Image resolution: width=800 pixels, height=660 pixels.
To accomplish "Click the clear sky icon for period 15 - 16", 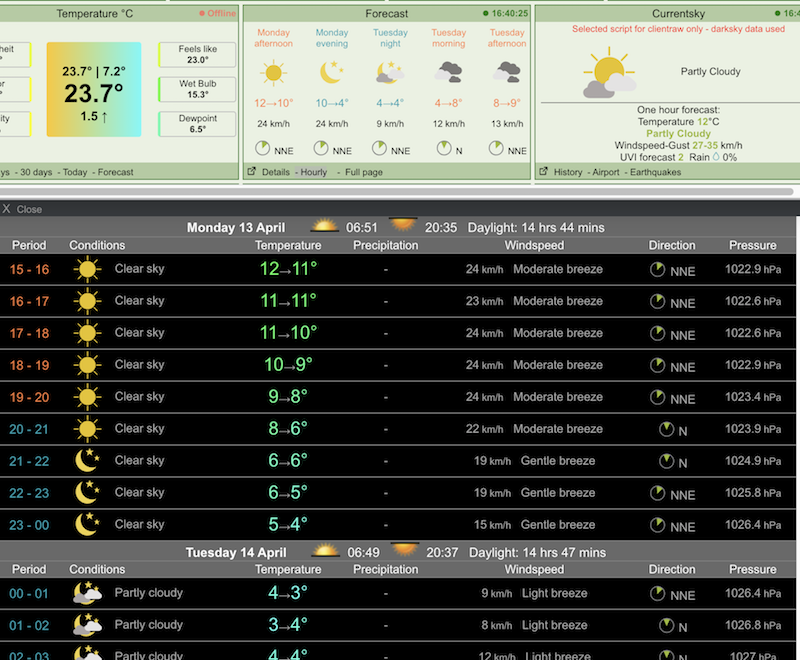I will (88, 269).
